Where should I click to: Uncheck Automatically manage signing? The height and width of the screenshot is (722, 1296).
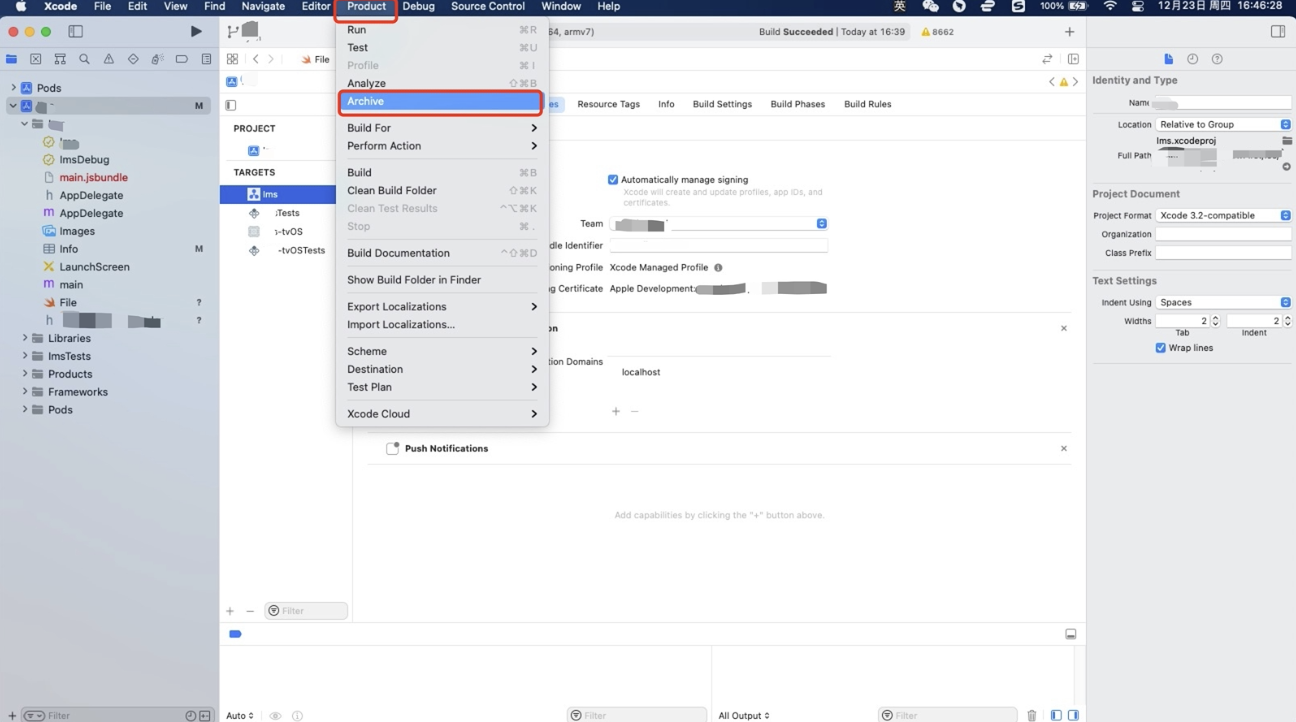click(x=613, y=180)
